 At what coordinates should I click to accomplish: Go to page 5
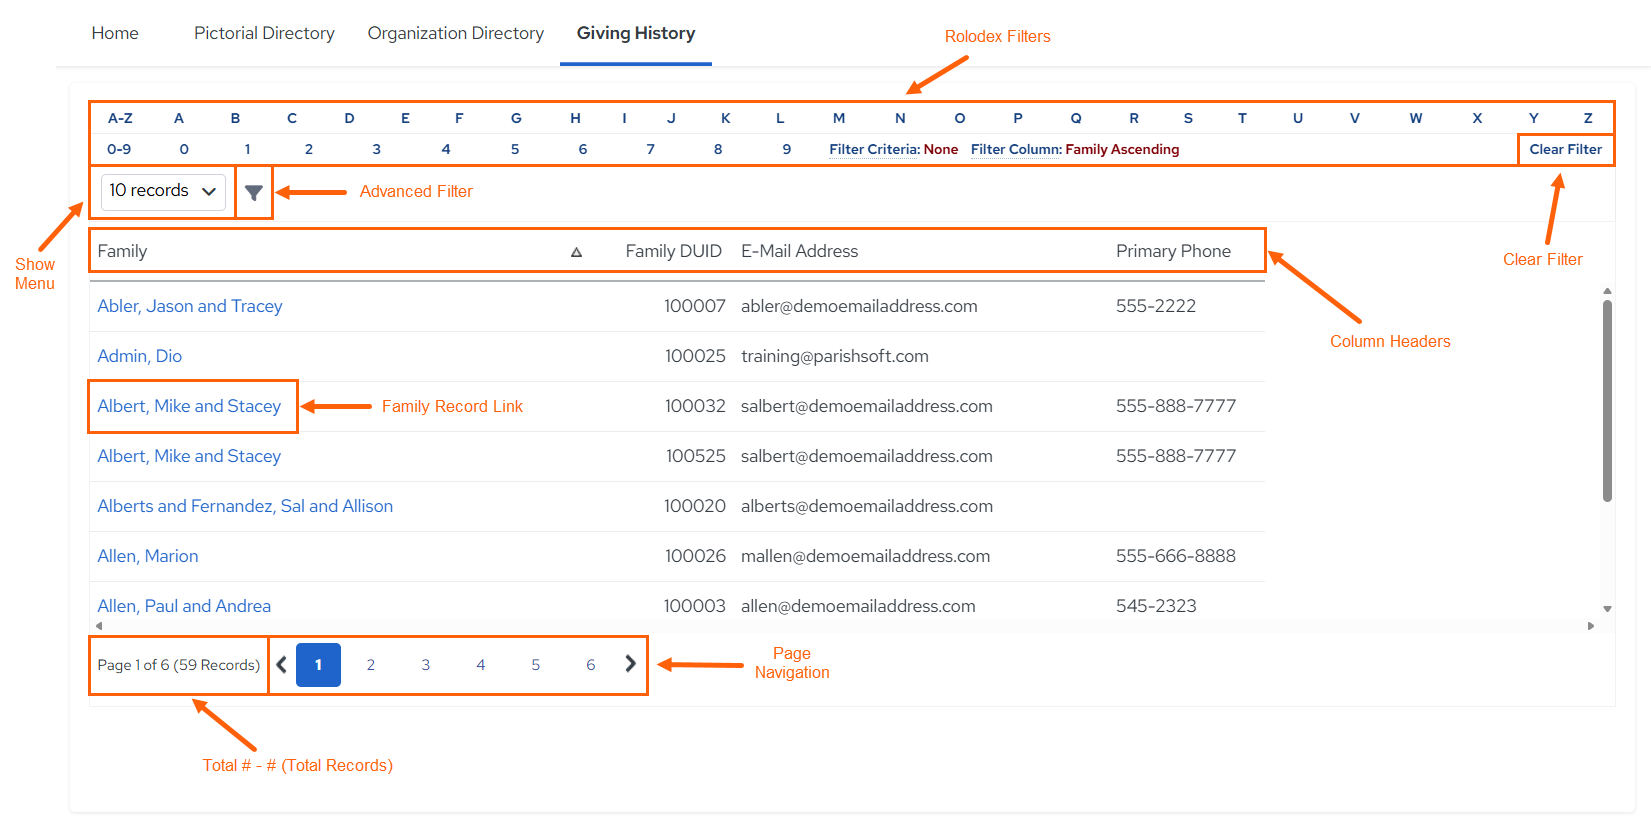tap(536, 665)
